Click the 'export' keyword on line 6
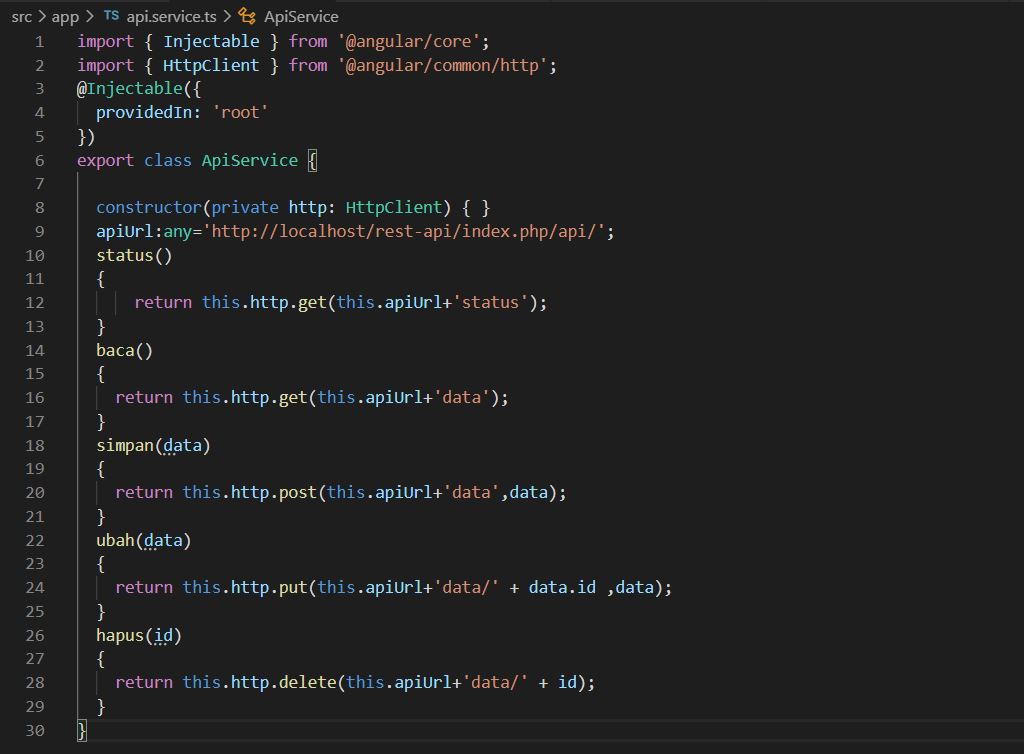This screenshot has width=1024, height=754. pos(105,161)
